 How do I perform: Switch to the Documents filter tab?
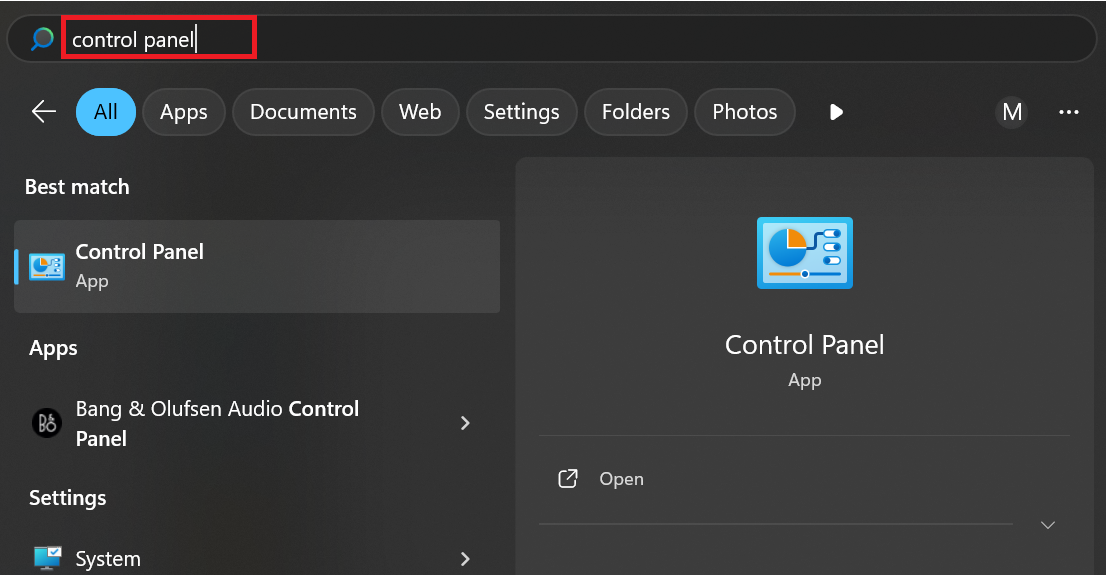(x=303, y=112)
